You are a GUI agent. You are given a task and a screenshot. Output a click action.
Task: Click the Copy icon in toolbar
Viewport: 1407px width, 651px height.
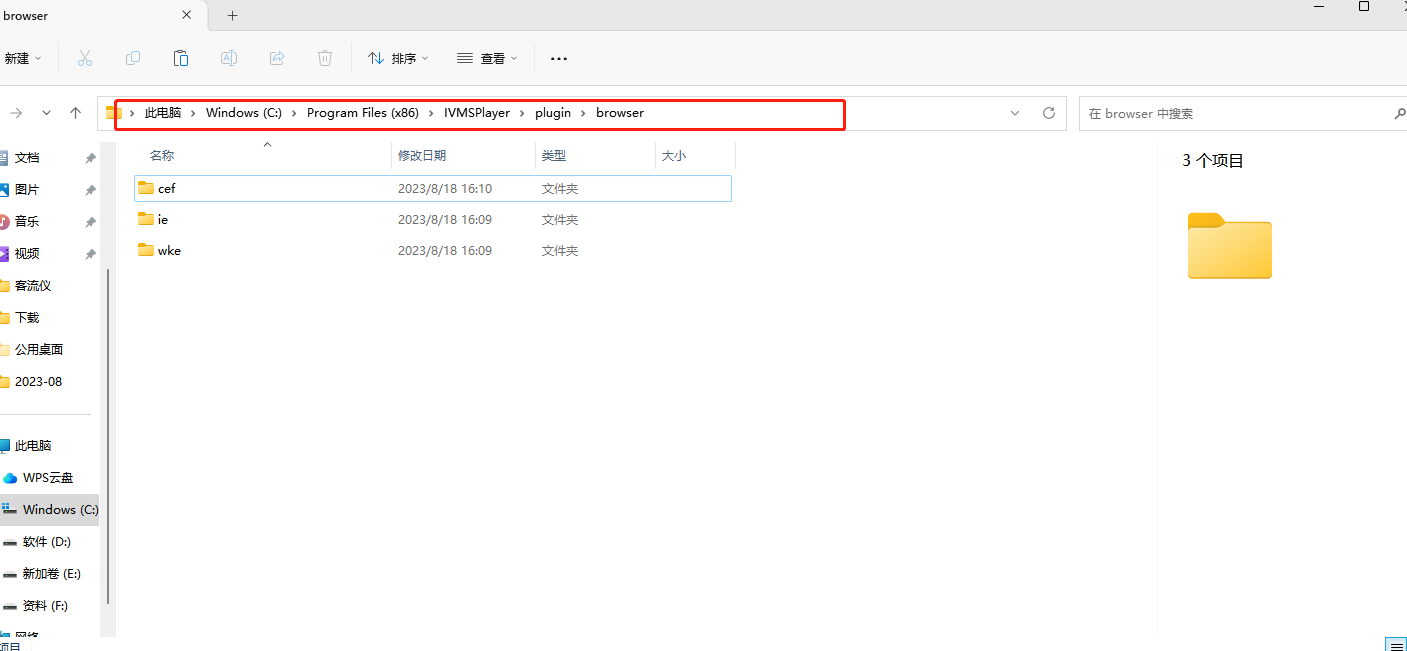tap(133, 58)
